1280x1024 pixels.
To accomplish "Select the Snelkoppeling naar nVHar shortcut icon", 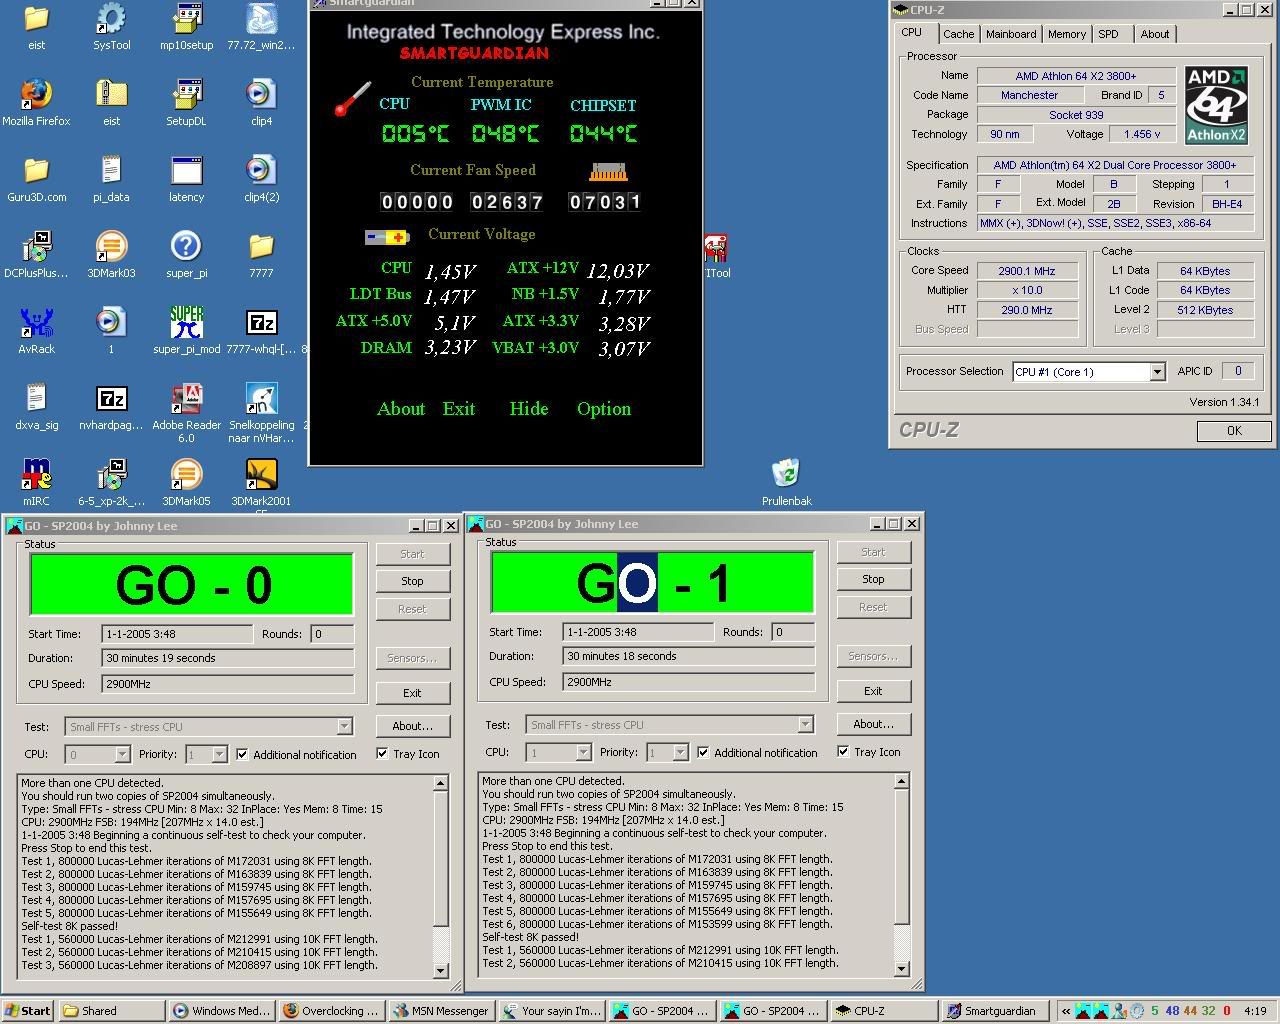I will click(x=261, y=412).
